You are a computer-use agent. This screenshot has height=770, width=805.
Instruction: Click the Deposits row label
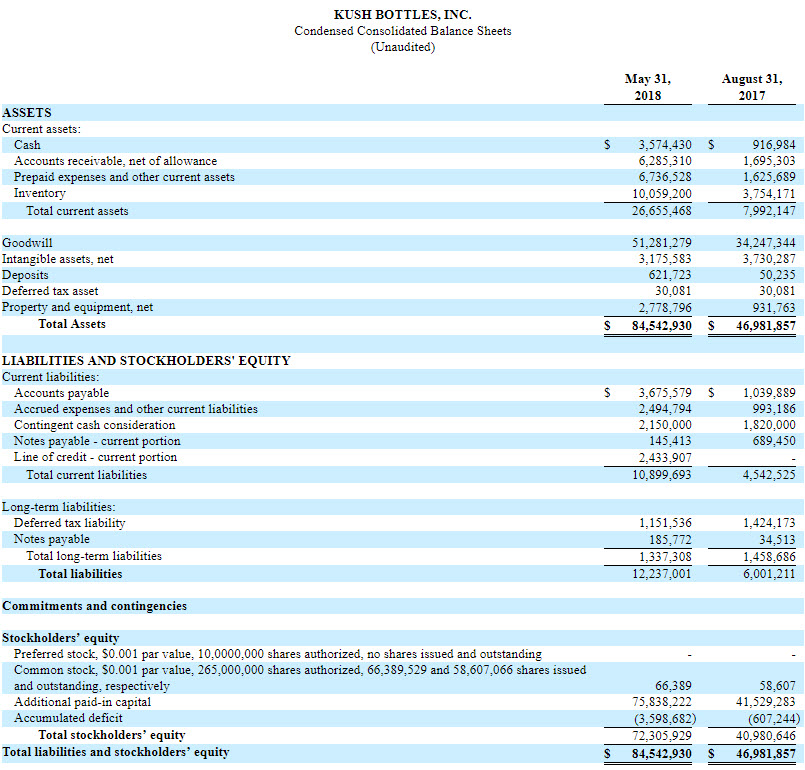tap(25, 274)
